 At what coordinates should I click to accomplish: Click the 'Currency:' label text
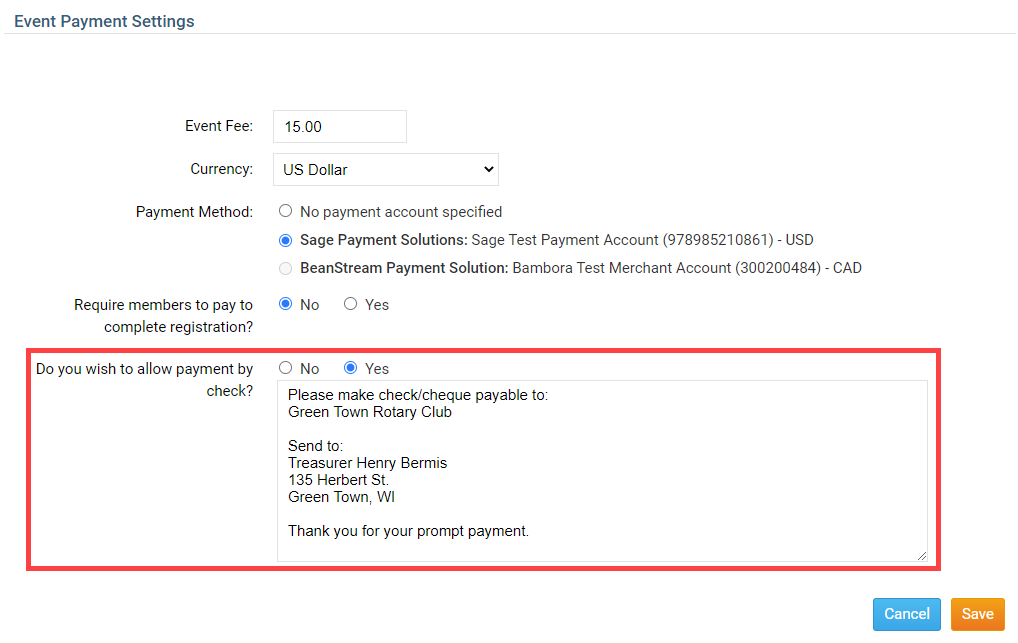point(221,169)
